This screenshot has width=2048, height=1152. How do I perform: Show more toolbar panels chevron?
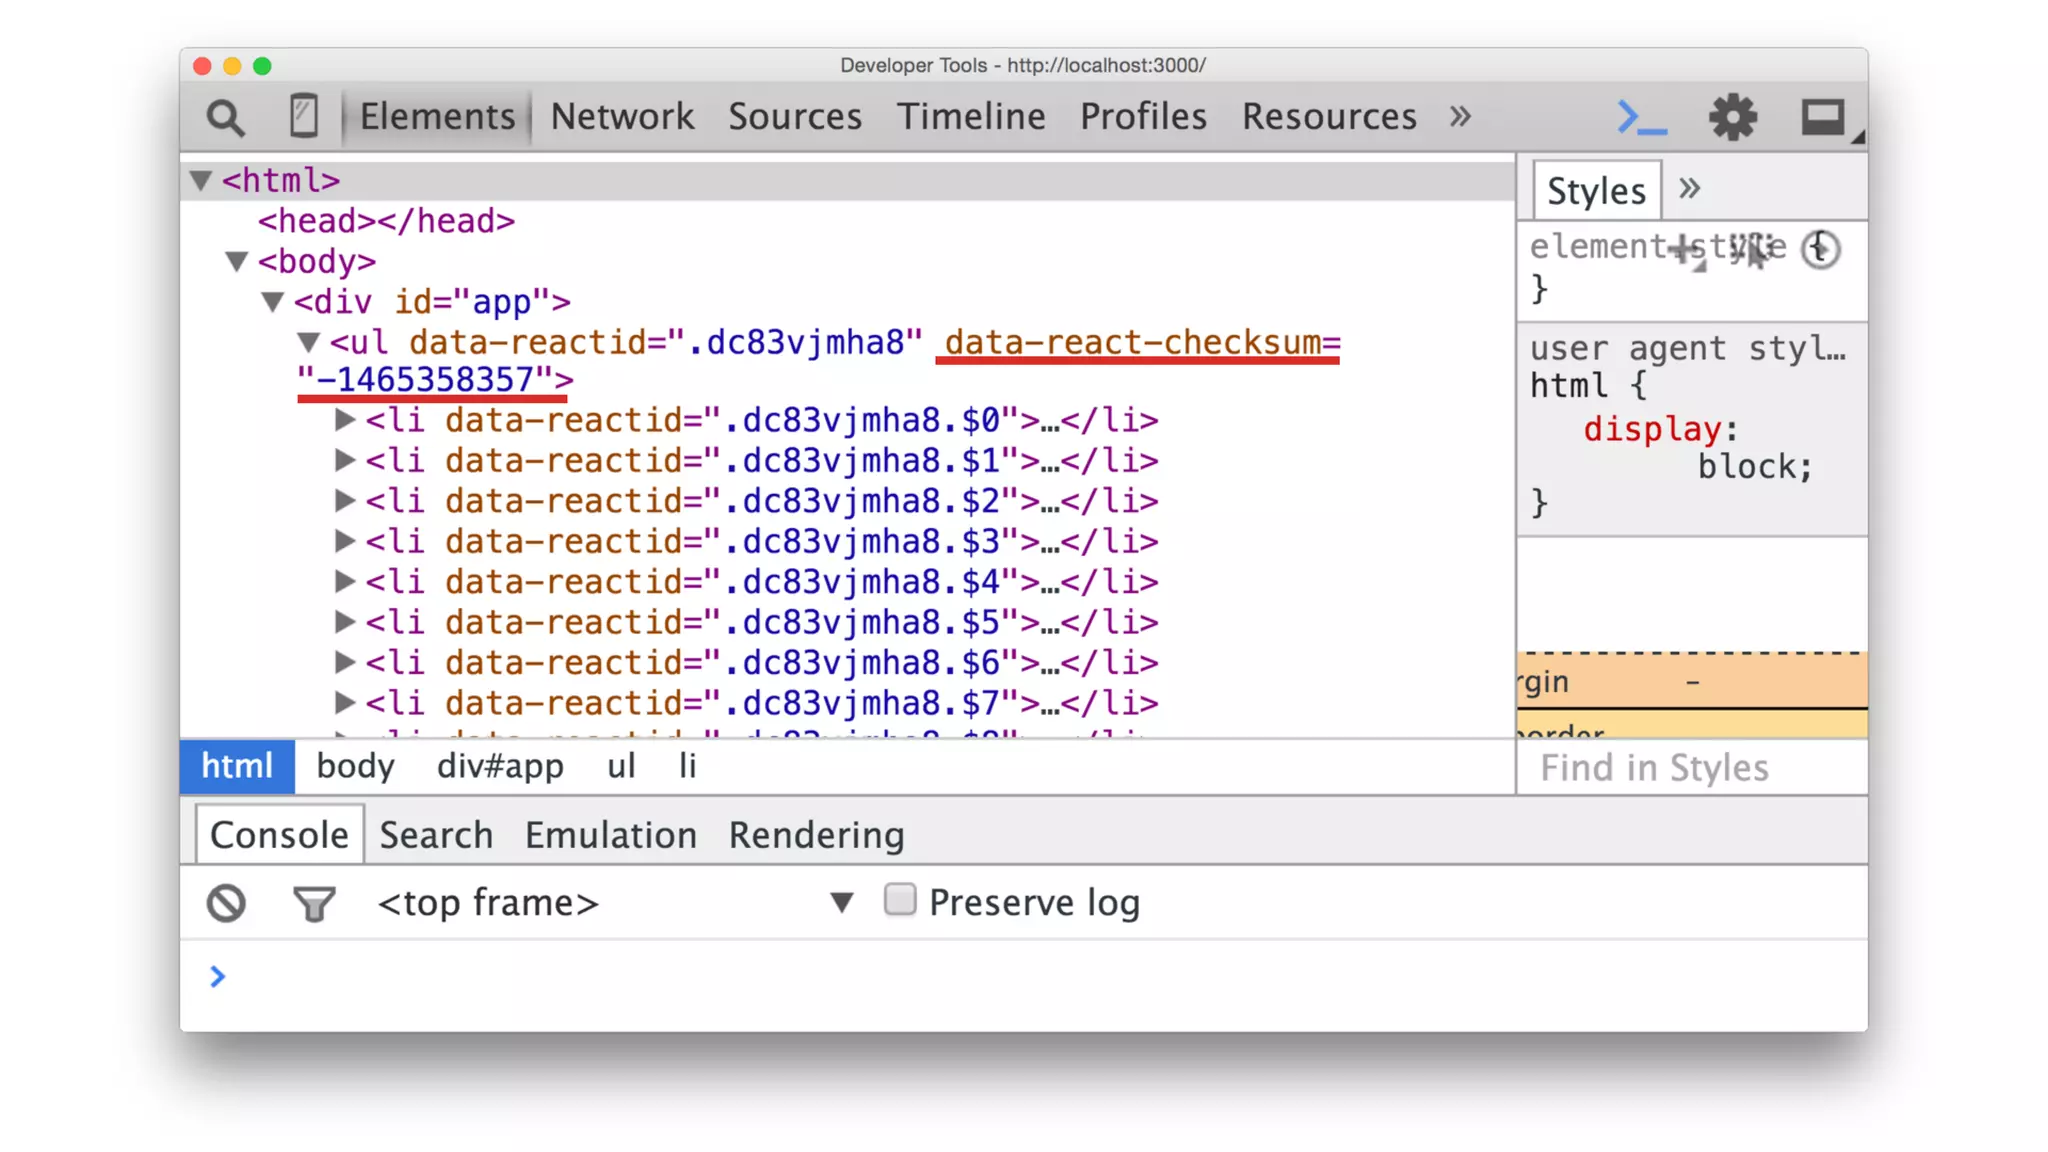click(1460, 116)
